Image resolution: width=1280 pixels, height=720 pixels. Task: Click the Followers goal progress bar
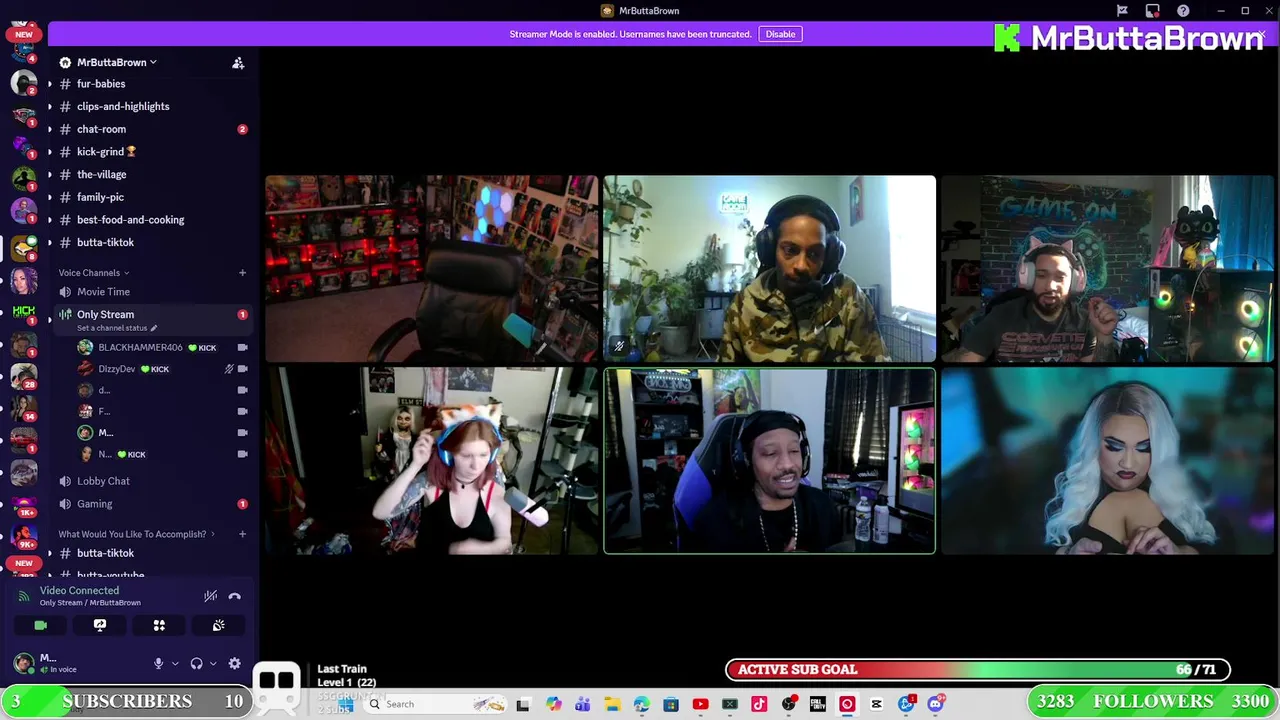click(x=1153, y=701)
